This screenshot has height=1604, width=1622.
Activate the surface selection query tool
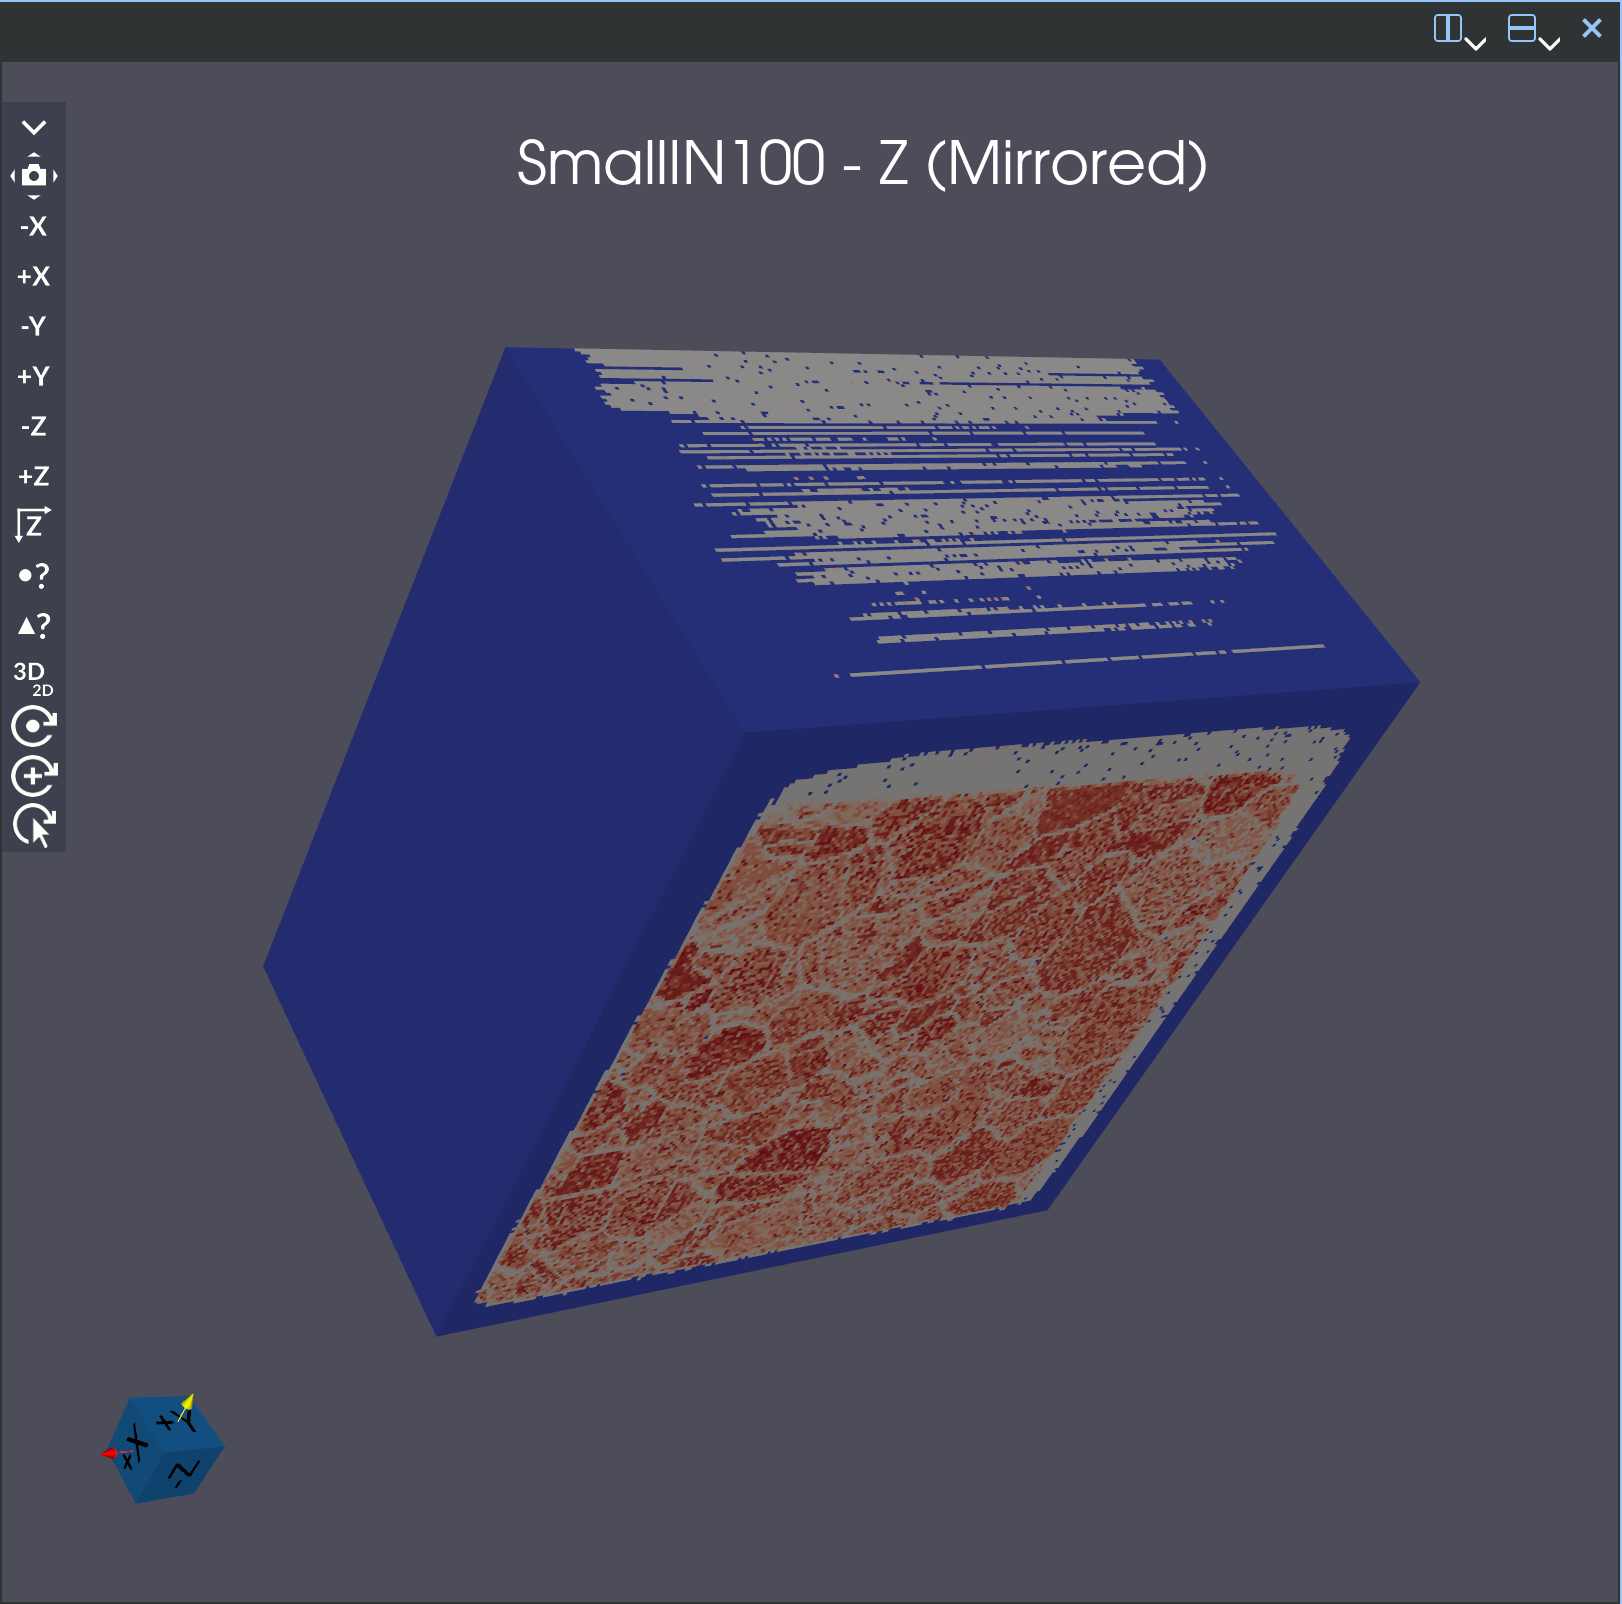click(33, 625)
